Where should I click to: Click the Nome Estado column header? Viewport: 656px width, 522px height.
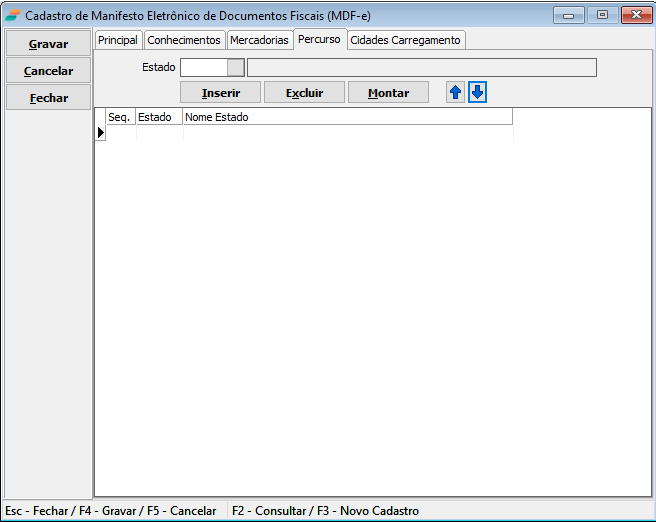click(x=347, y=117)
